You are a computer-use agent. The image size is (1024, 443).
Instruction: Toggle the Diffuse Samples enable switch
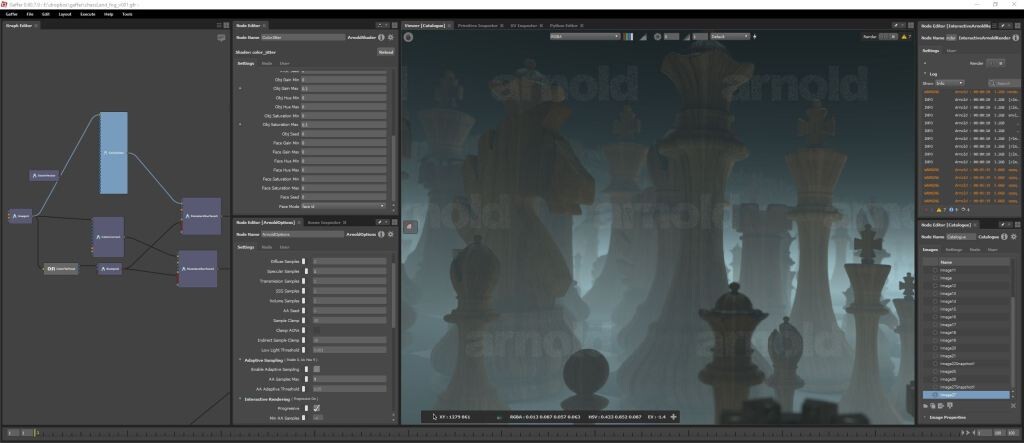(x=304, y=261)
